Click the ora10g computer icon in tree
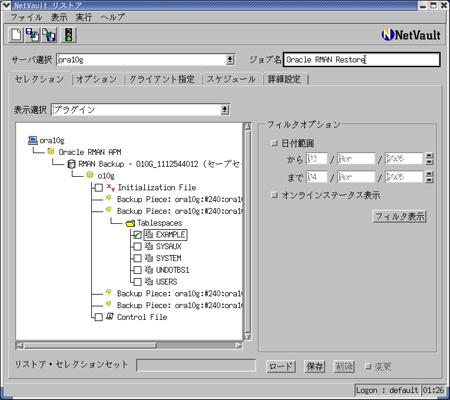 32,140
